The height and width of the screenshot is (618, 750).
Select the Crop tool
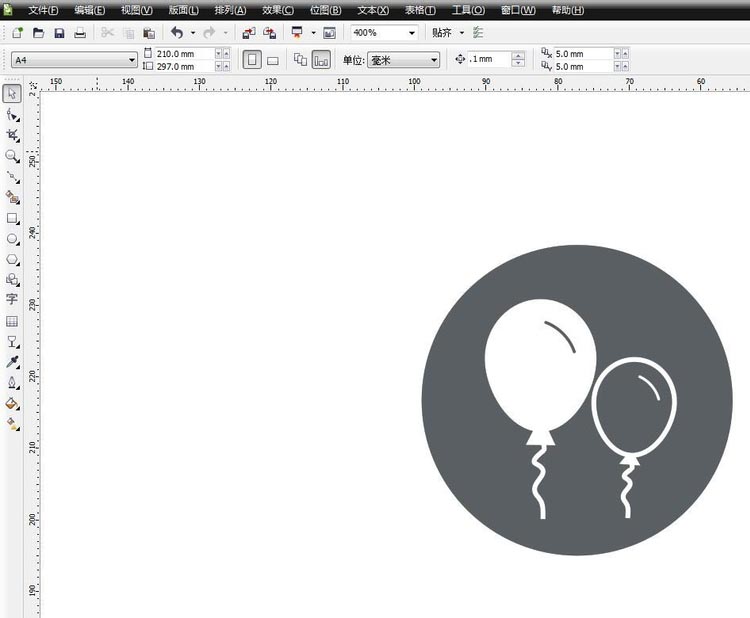(x=12, y=135)
